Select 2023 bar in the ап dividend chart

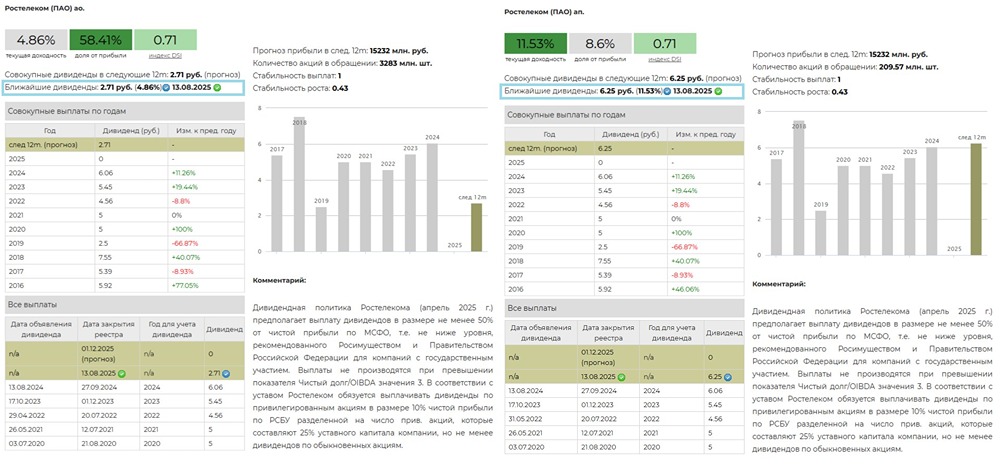[909, 207]
